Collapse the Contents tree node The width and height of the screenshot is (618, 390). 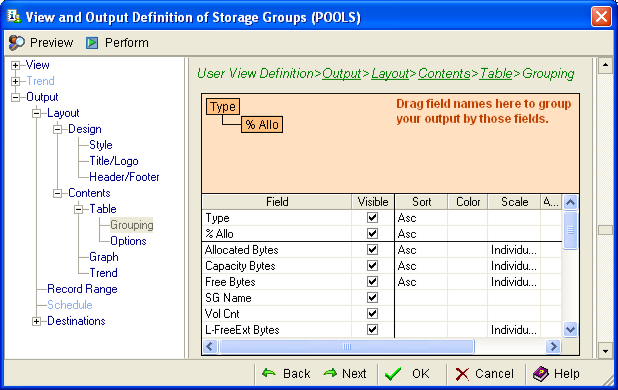tap(58, 193)
